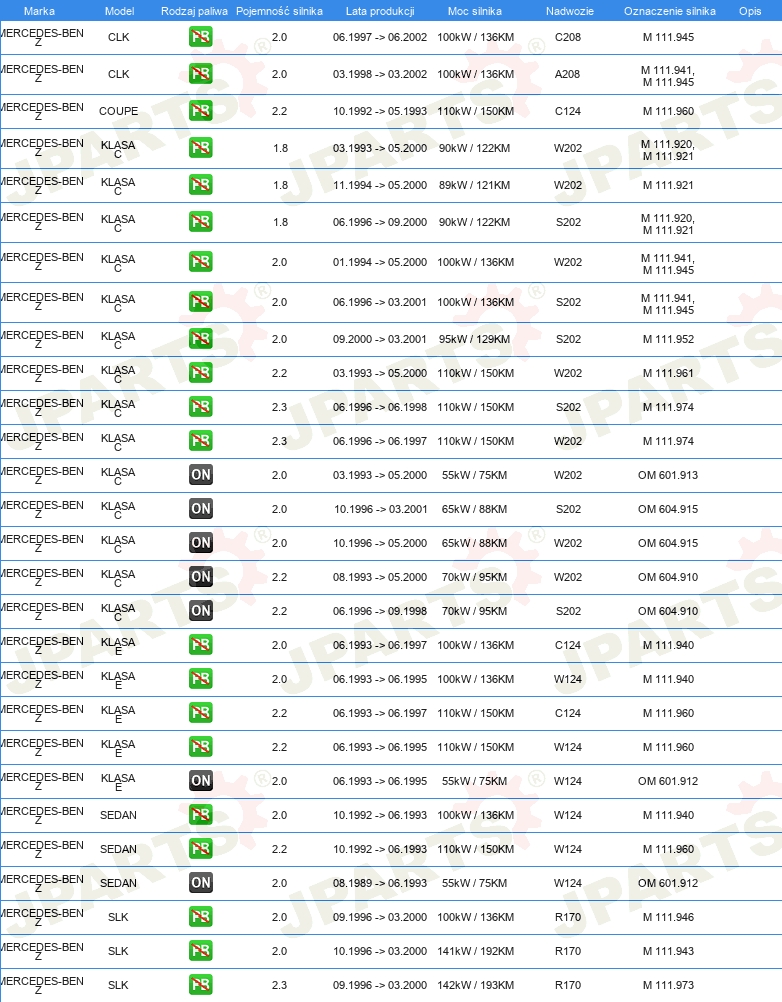Viewport: 782px width, 1002px height.
Task: Click the Rodzaj paliwa column header
Action: 194,11
